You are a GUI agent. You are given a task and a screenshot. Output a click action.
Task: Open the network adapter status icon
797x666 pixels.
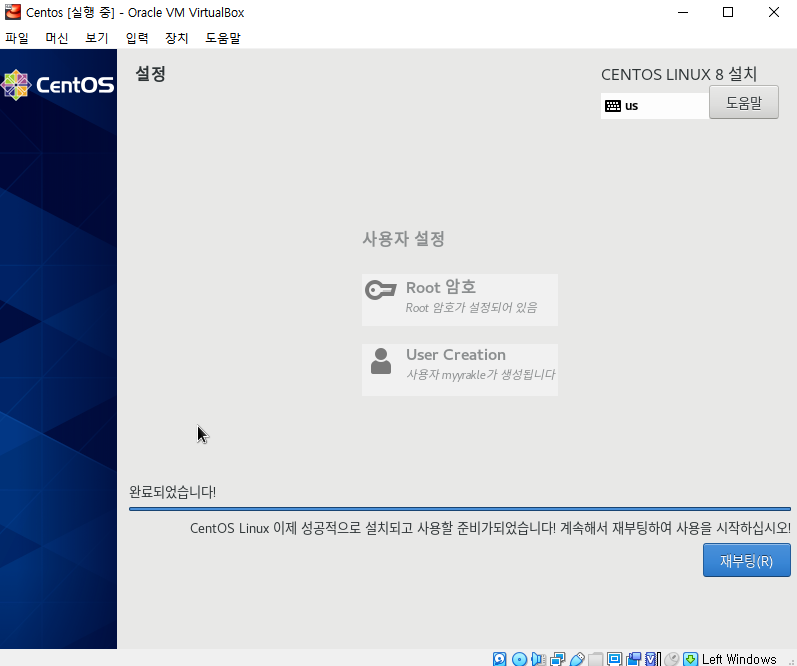(x=557, y=659)
